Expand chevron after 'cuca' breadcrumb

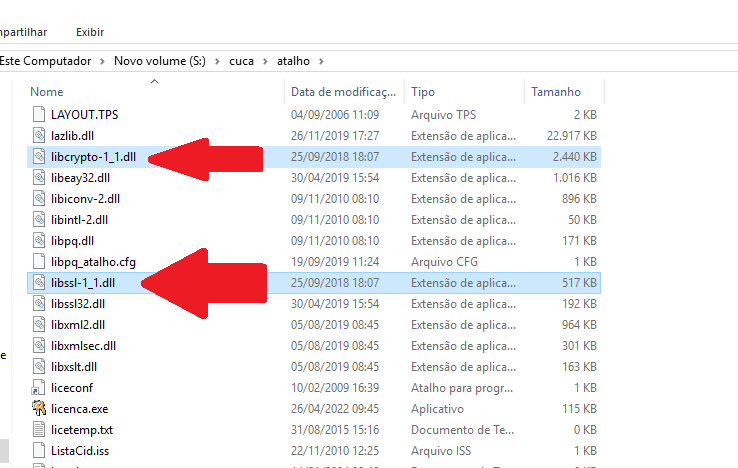tap(265, 61)
